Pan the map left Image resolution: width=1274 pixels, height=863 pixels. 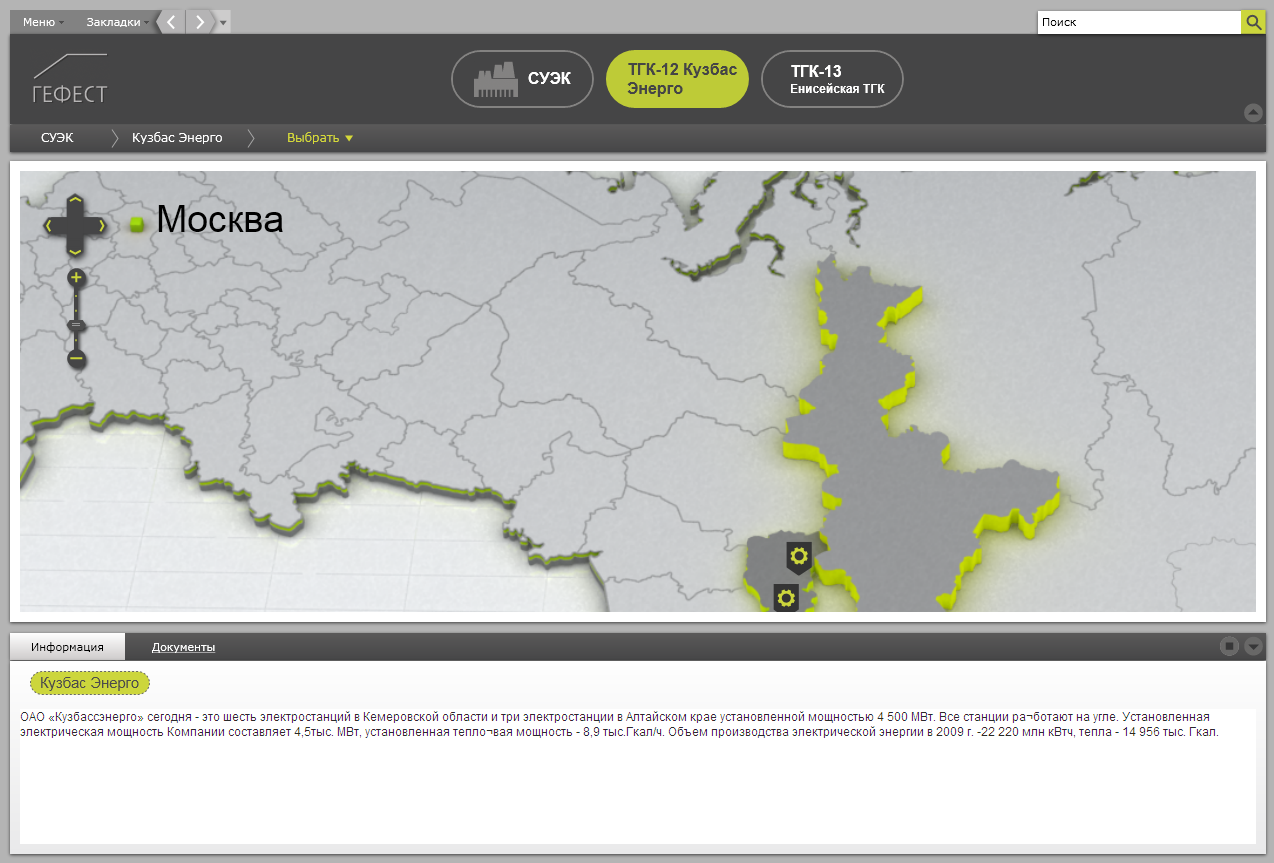point(50,226)
